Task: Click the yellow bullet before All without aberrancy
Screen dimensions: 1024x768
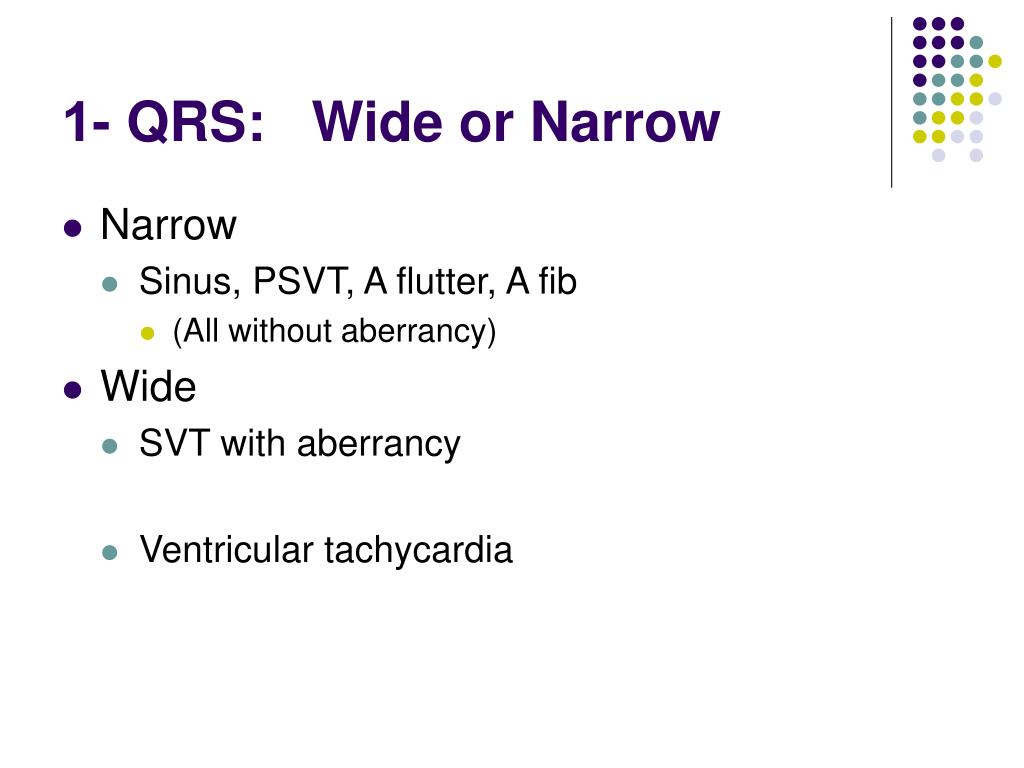Action: click(148, 334)
